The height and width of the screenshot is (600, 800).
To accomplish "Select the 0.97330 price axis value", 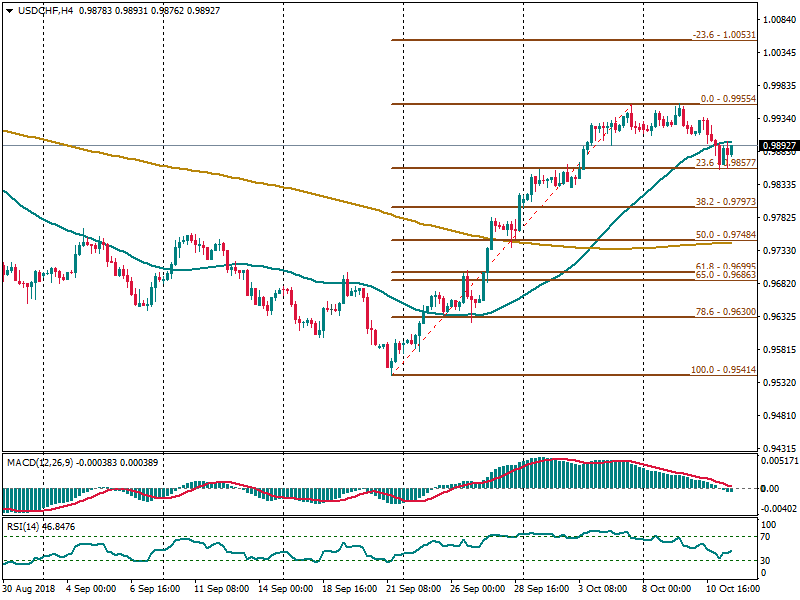I will pos(780,251).
